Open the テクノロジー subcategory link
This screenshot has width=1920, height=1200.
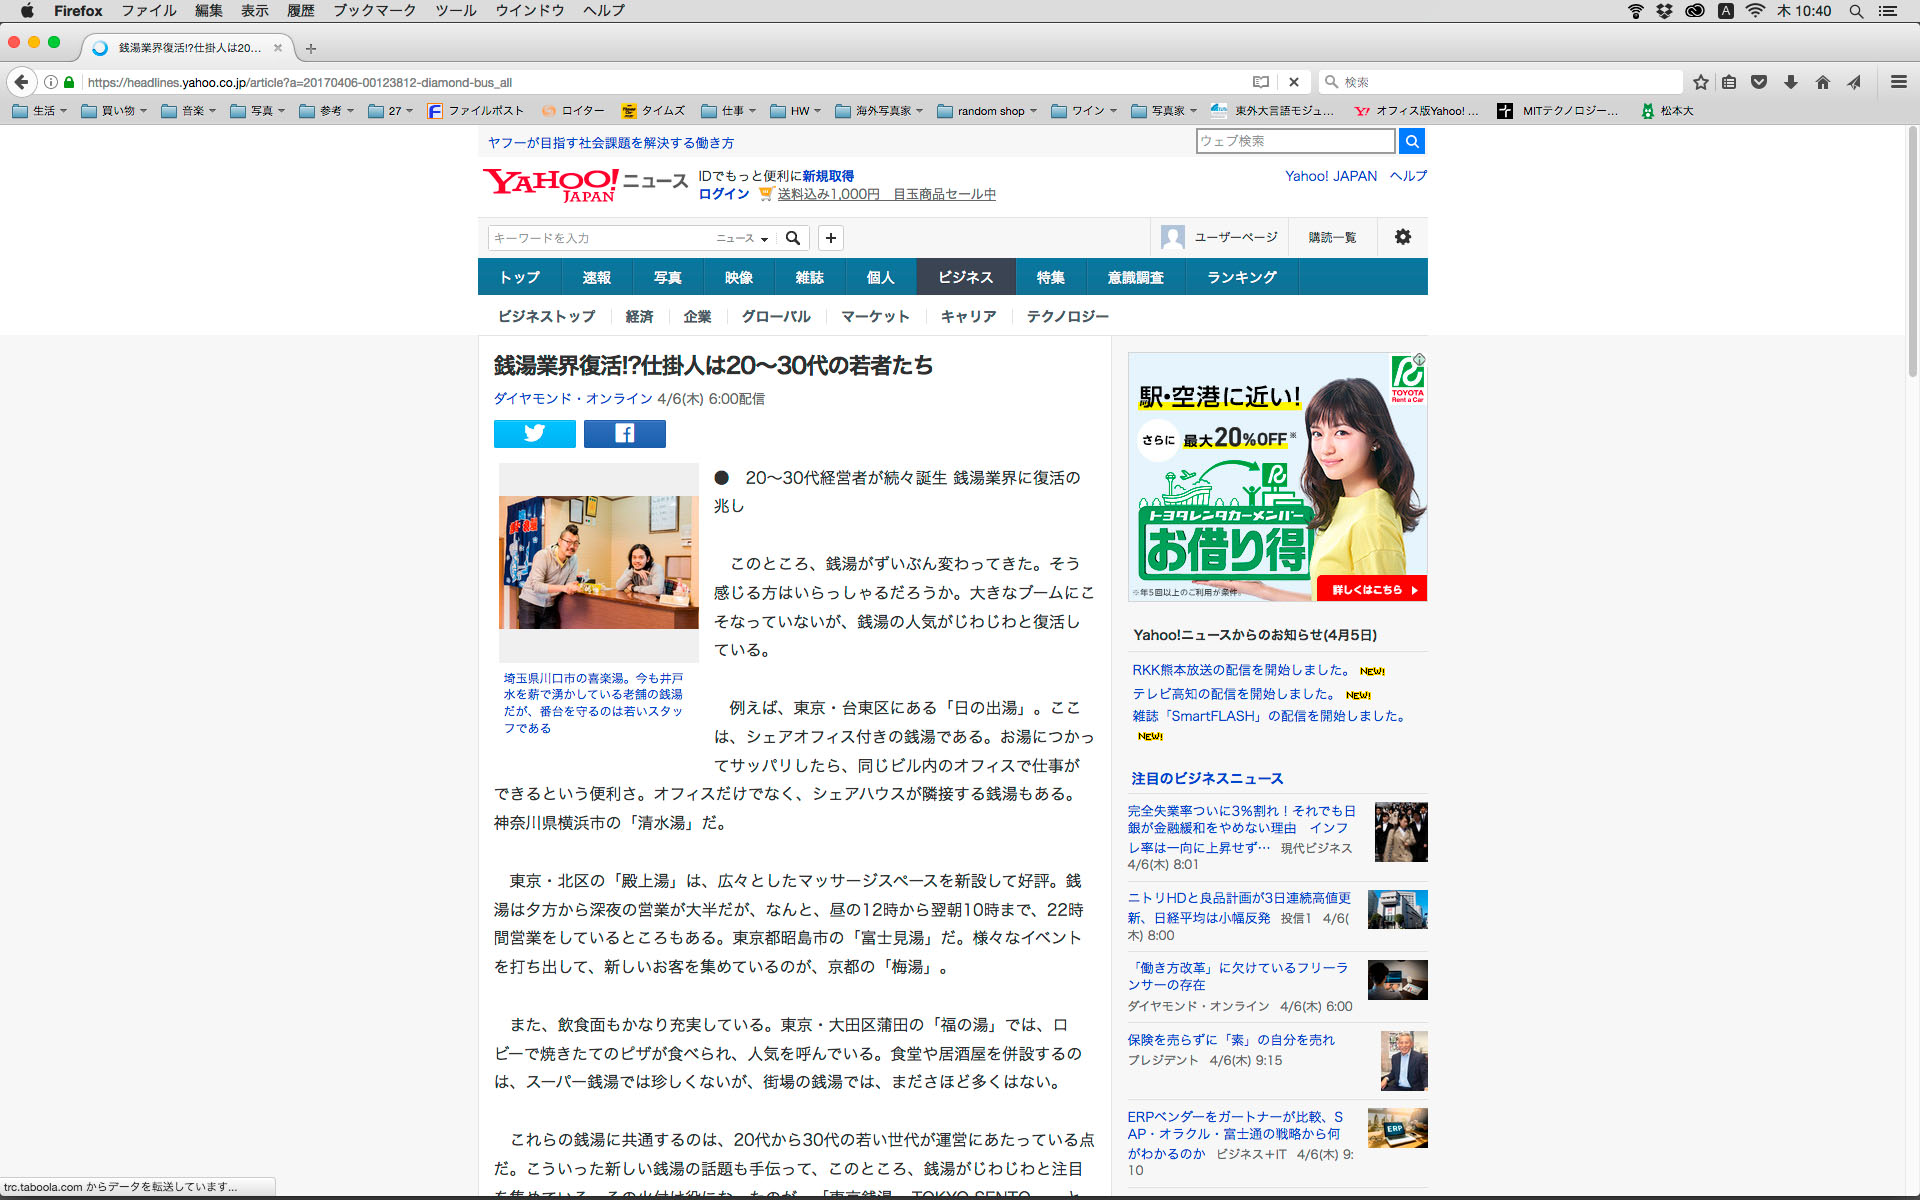pos(1067,316)
